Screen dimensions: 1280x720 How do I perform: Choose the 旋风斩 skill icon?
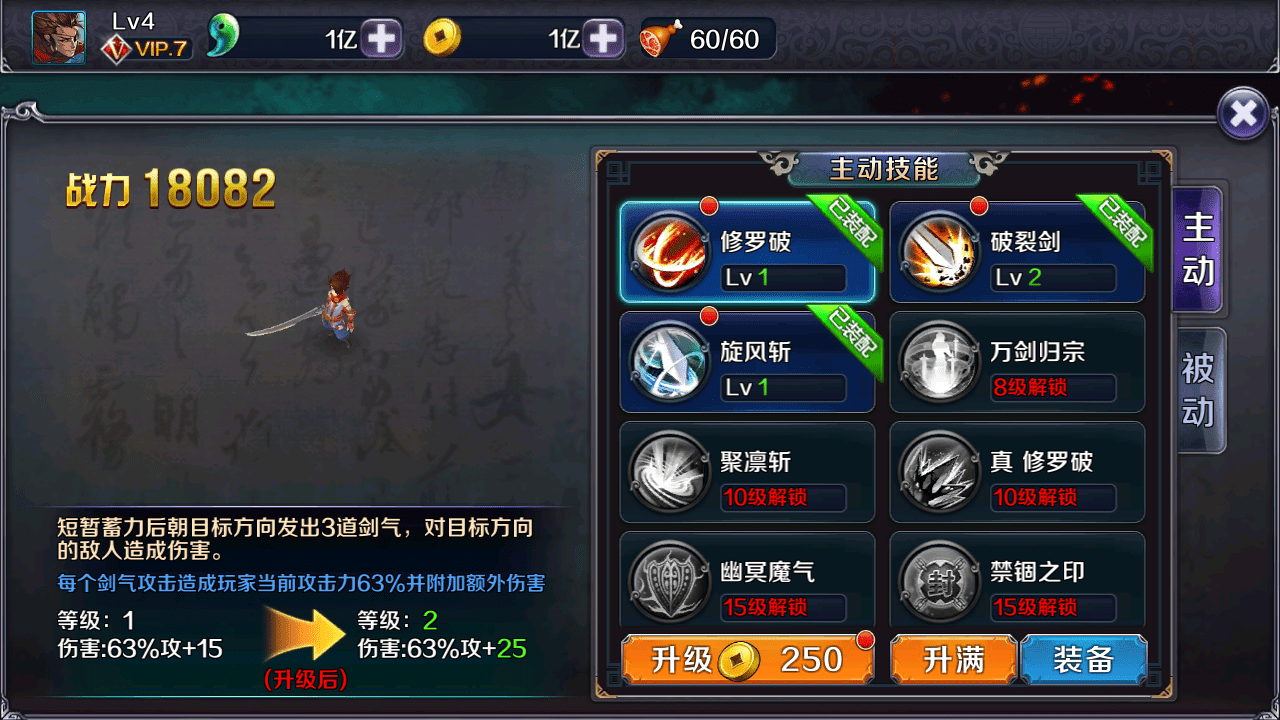[x=670, y=362]
